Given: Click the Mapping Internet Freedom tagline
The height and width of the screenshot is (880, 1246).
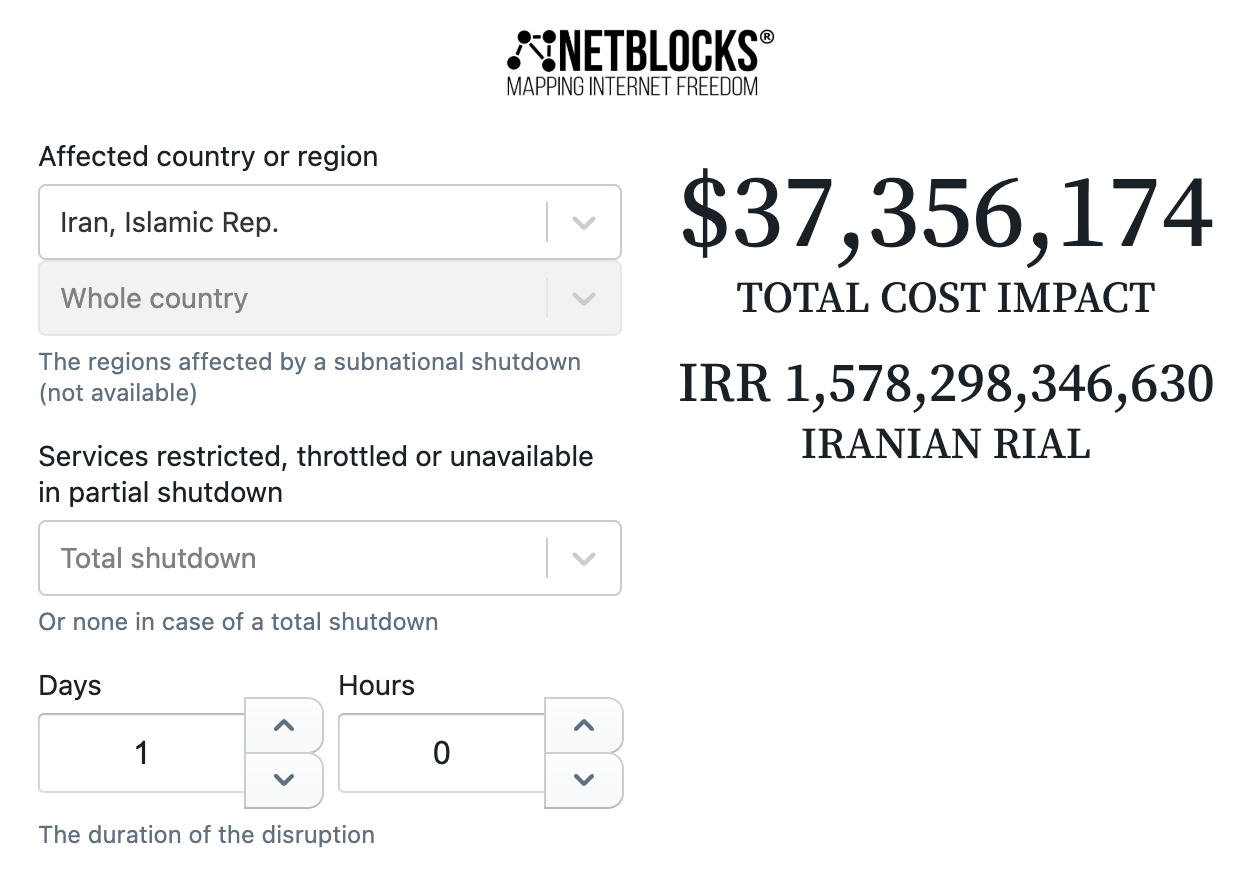Looking at the screenshot, I should coord(632,87).
